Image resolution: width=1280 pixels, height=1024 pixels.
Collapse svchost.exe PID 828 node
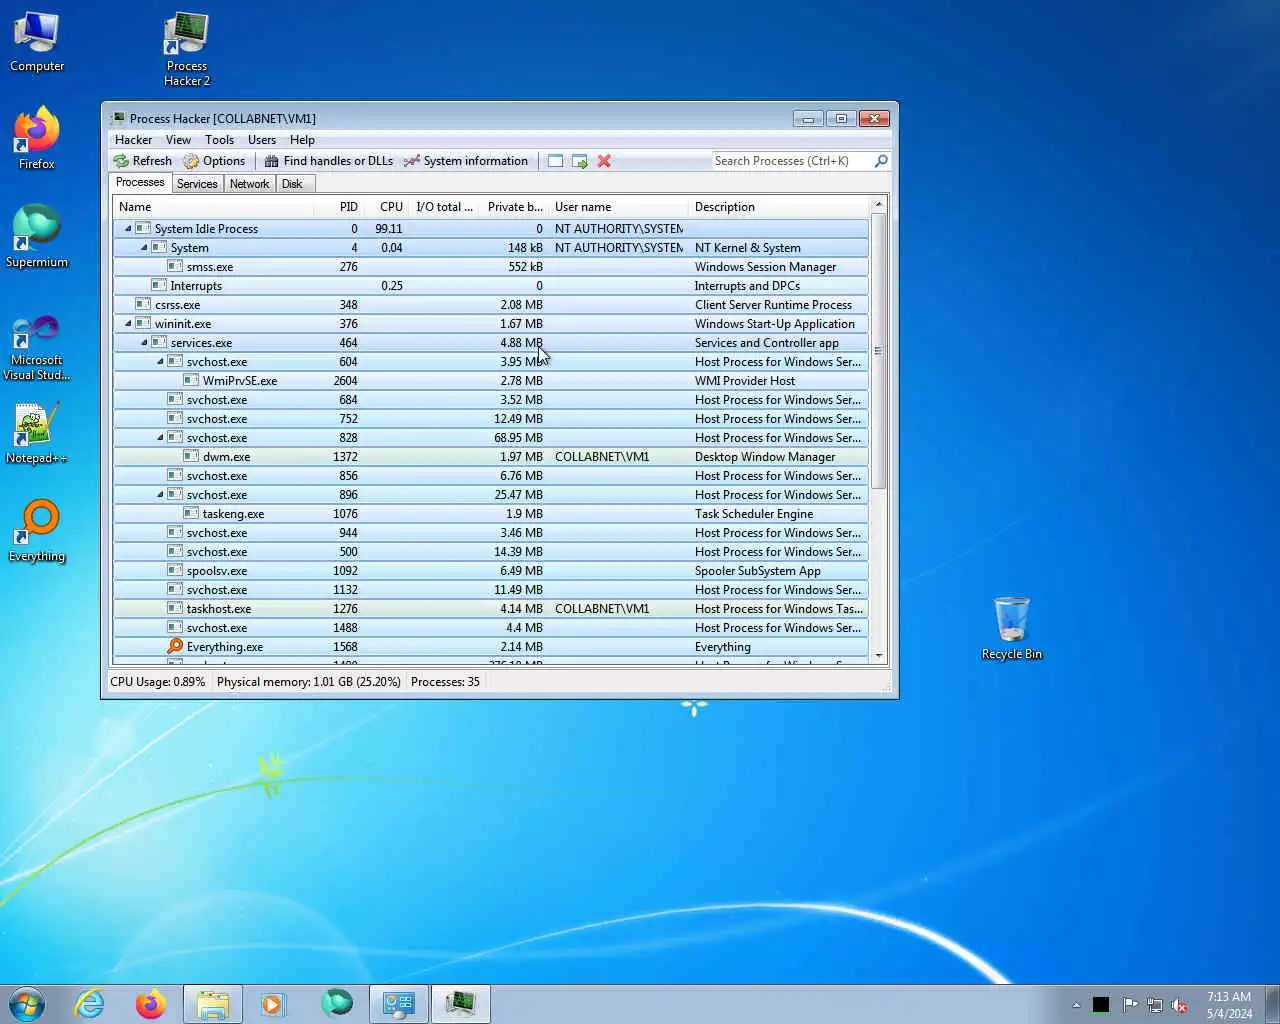tap(160, 438)
